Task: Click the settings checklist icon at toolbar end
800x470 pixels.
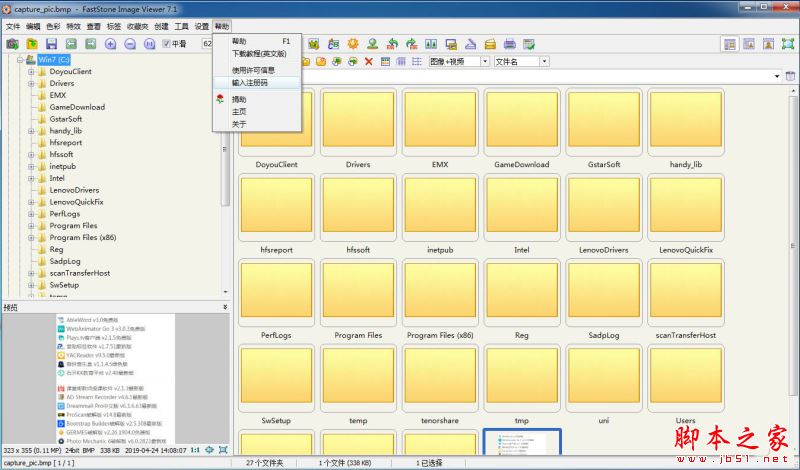Action: click(529, 44)
